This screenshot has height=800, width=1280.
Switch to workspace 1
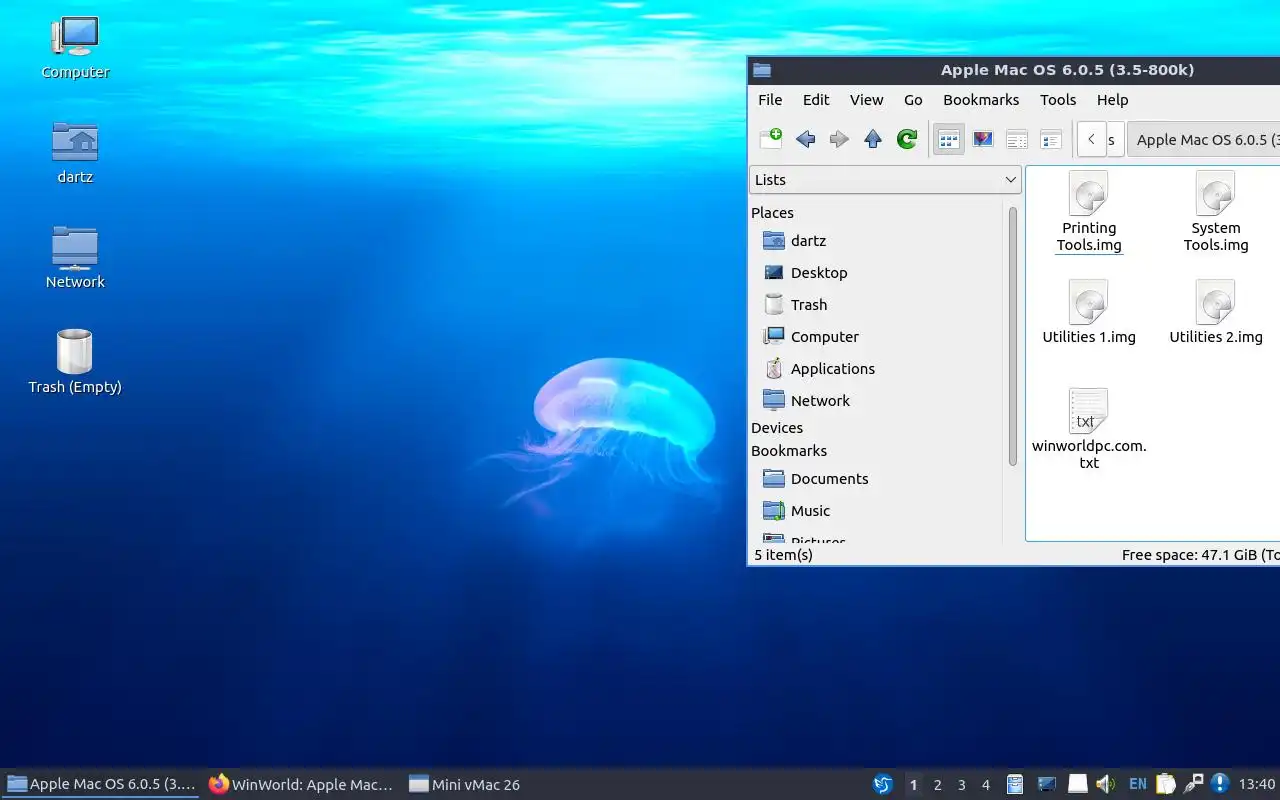click(x=913, y=785)
